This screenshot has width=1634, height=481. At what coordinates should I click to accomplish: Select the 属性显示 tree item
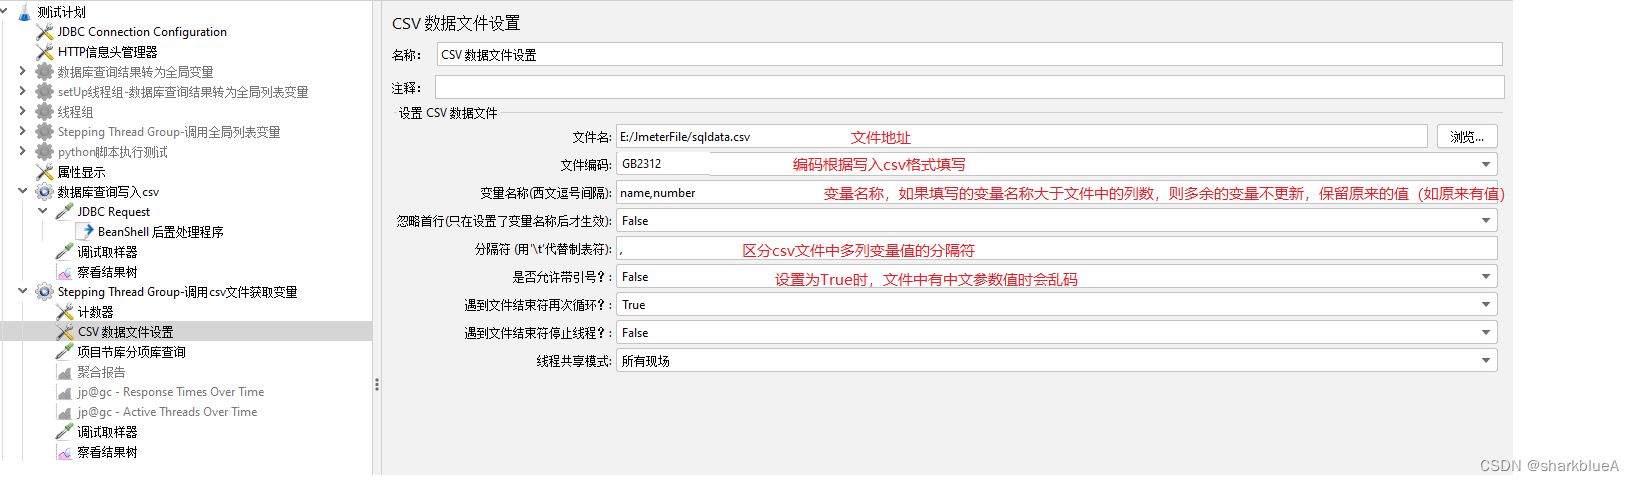(x=81, y=172)
